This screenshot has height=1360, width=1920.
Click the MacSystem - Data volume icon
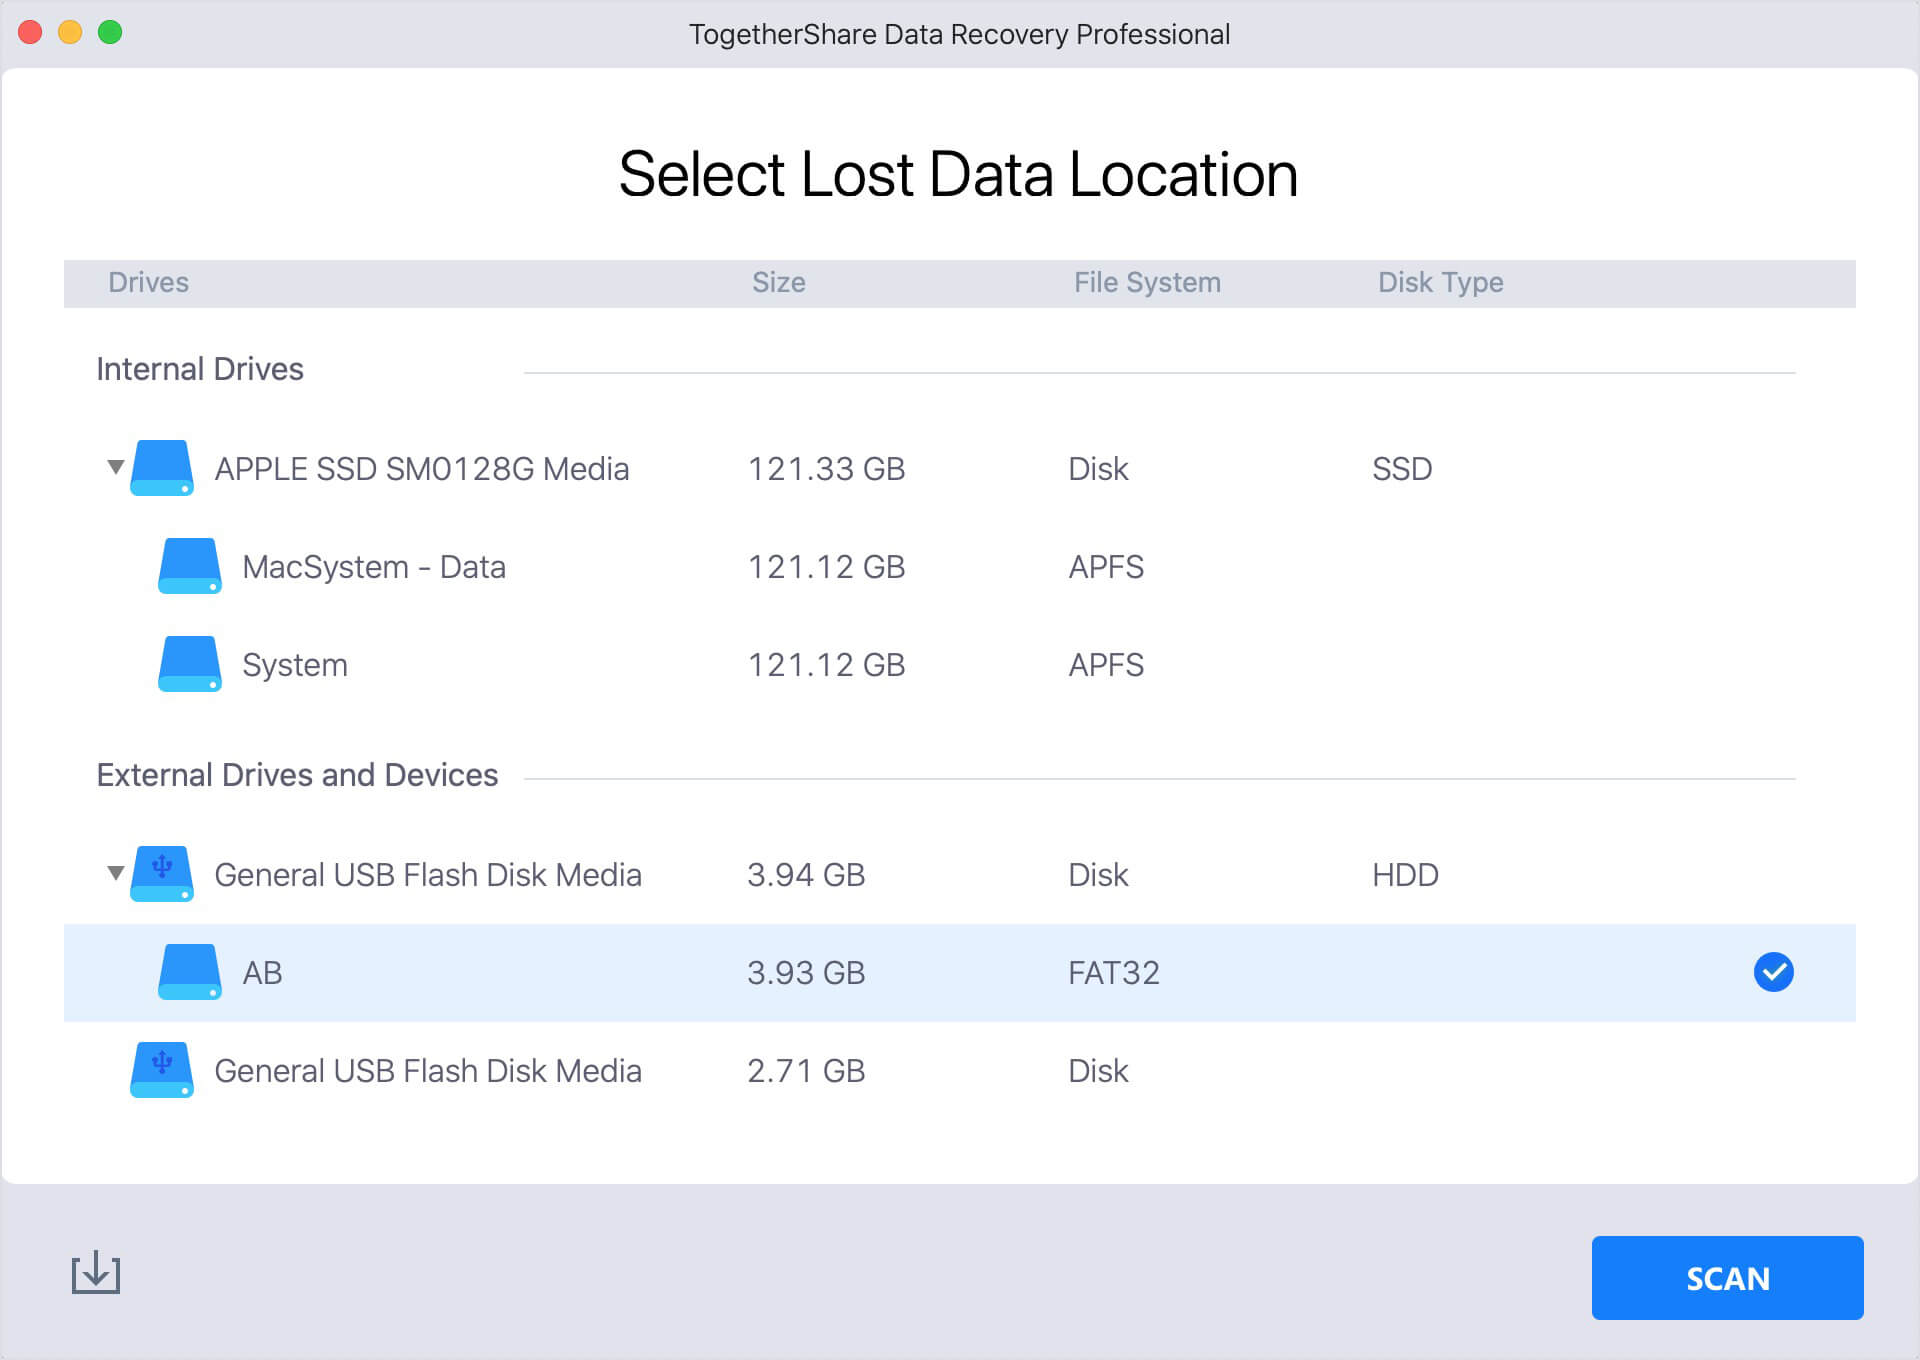(x=189, y=566)
